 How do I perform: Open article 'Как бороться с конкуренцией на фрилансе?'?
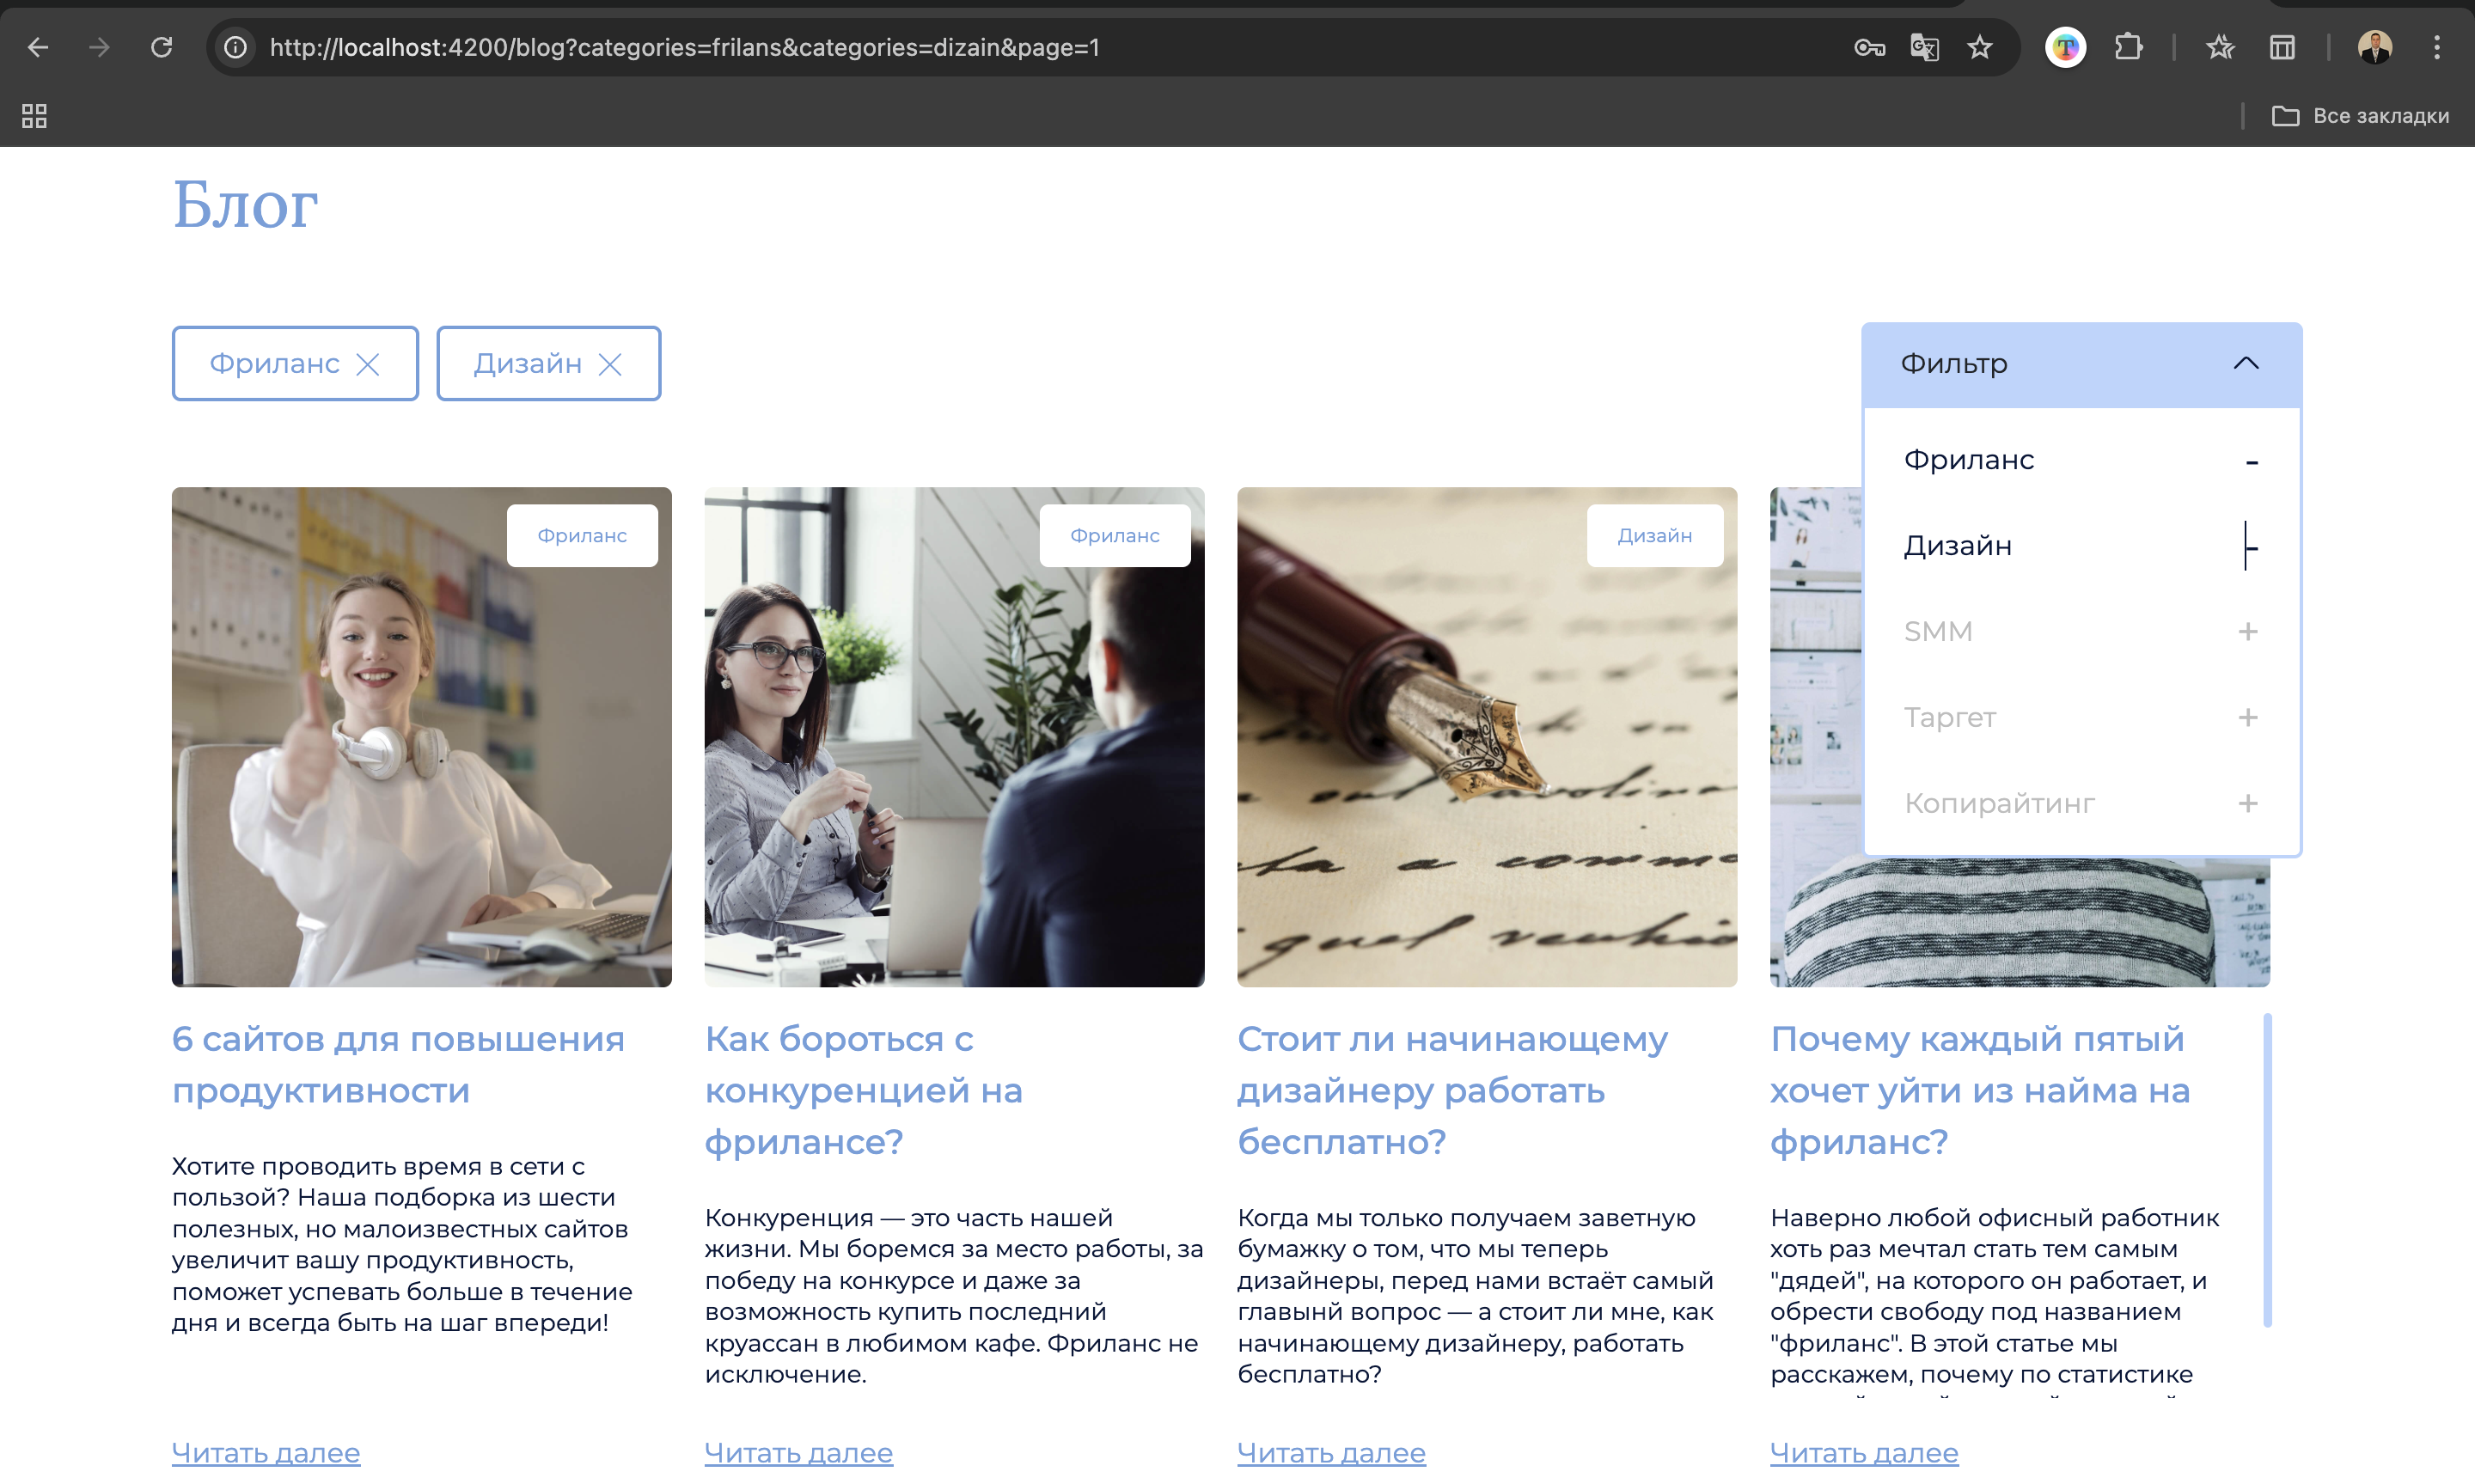(x=864, y=1090)
